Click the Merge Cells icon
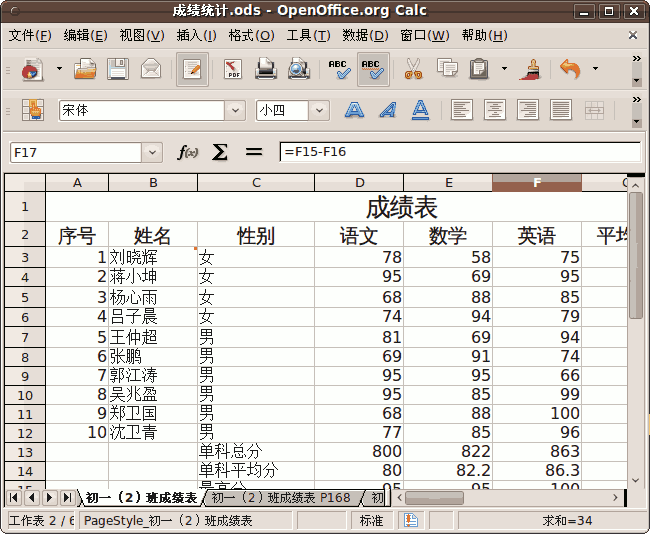 594,110
